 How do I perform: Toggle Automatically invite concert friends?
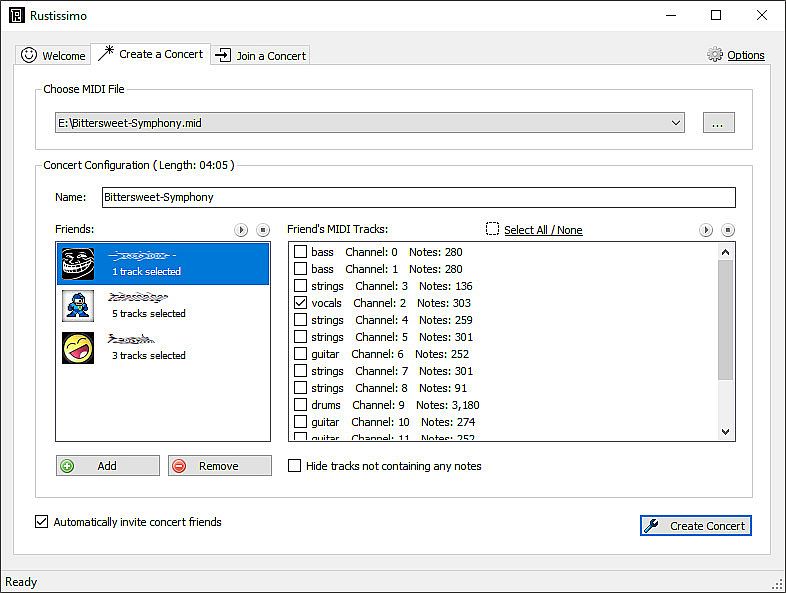(x=42, y=522)
